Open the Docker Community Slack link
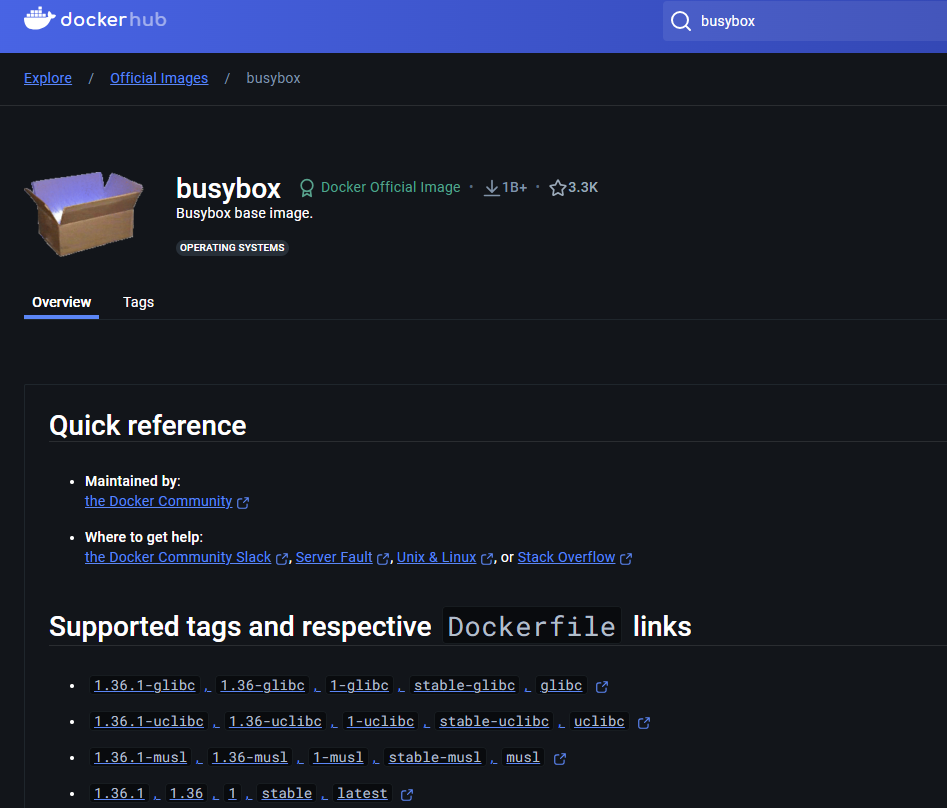This screenshot has height=808, width=947. pyautogui.click(x=178, y=557)
